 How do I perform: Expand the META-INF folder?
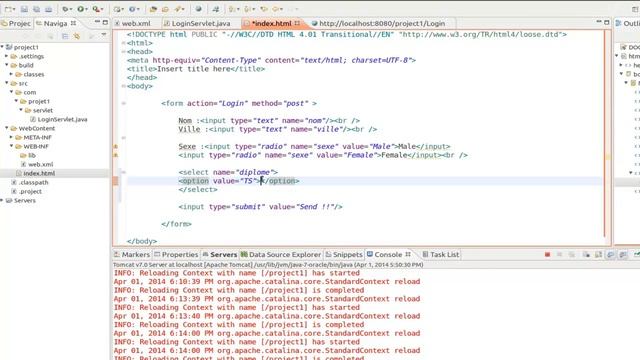pos(11,137)
